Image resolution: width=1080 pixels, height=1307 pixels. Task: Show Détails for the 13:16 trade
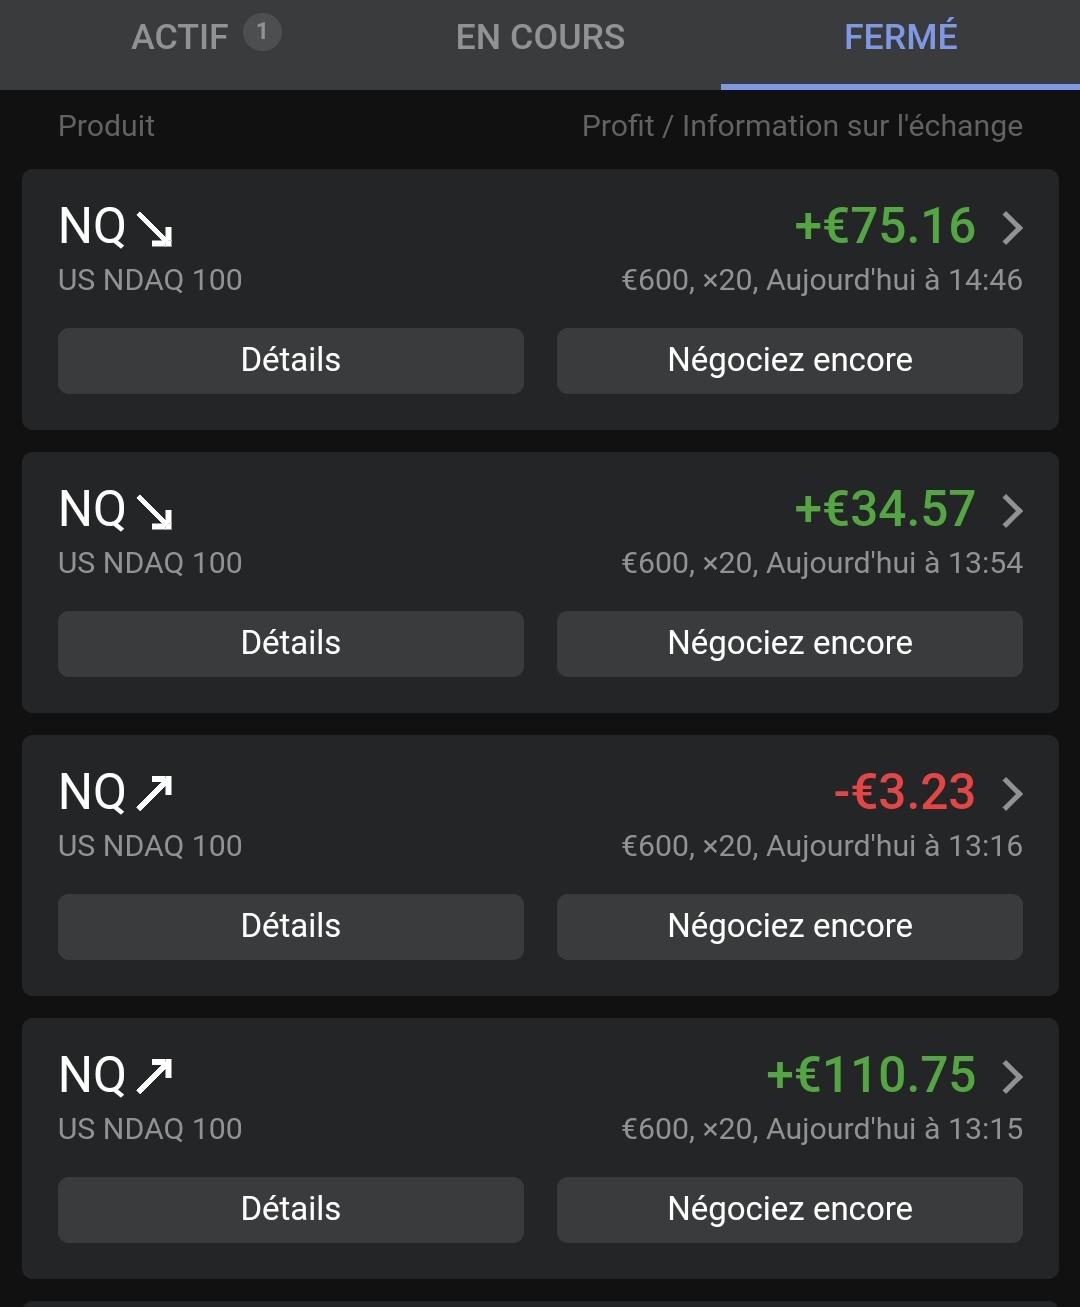[291, 926]
